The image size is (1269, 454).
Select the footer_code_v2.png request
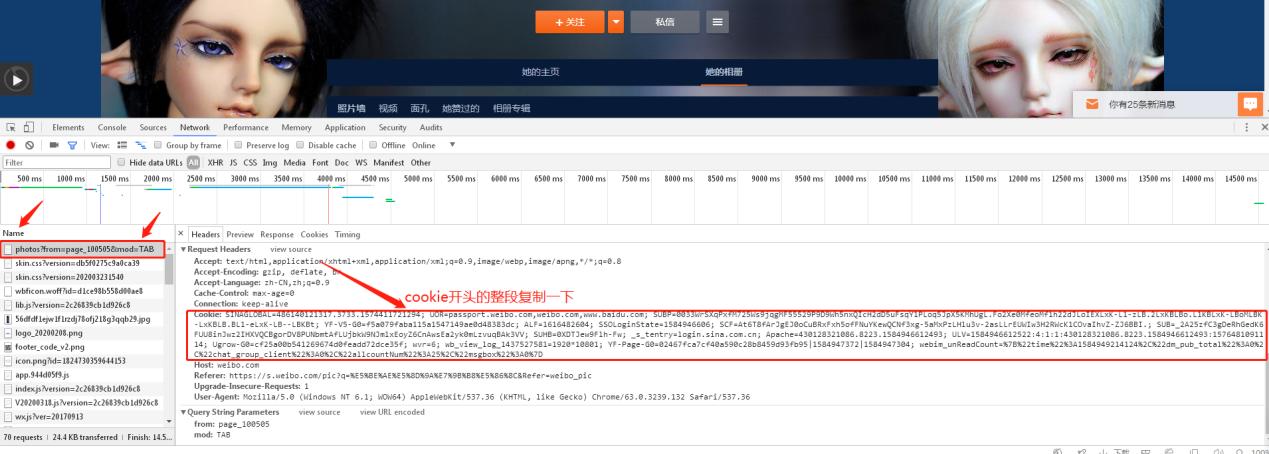pyautogui.click(x=83, y=347)
